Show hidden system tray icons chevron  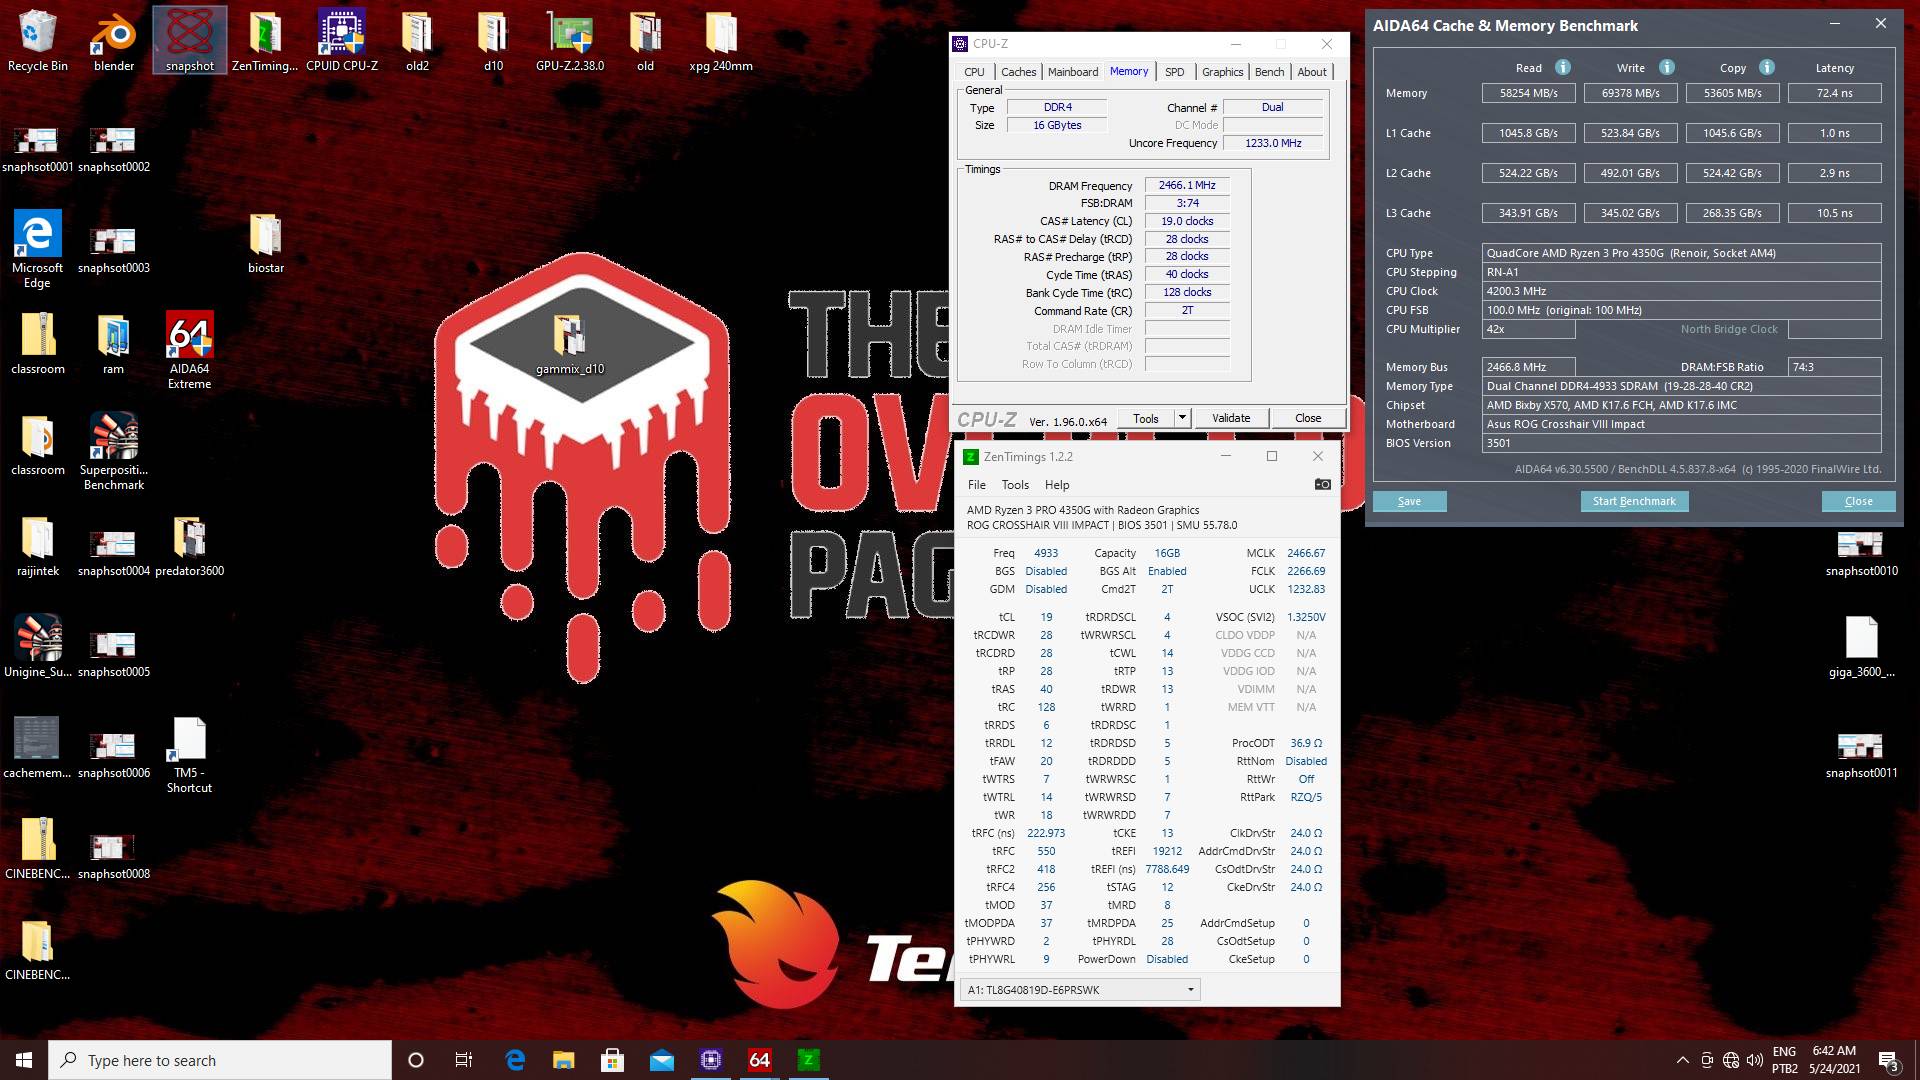[x=1682, y=1060]
